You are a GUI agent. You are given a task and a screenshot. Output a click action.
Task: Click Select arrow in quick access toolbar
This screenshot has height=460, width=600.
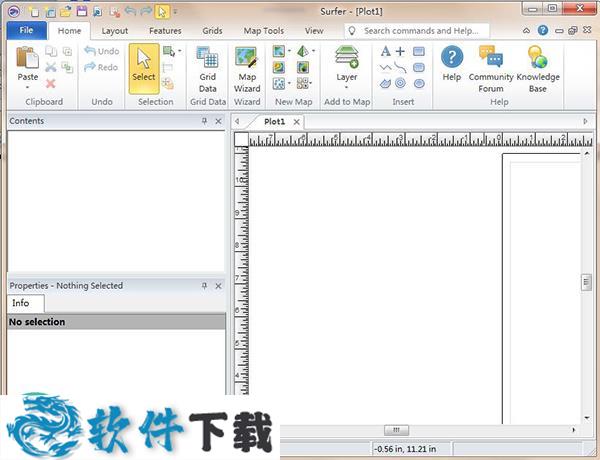click(x=162, y=12)
